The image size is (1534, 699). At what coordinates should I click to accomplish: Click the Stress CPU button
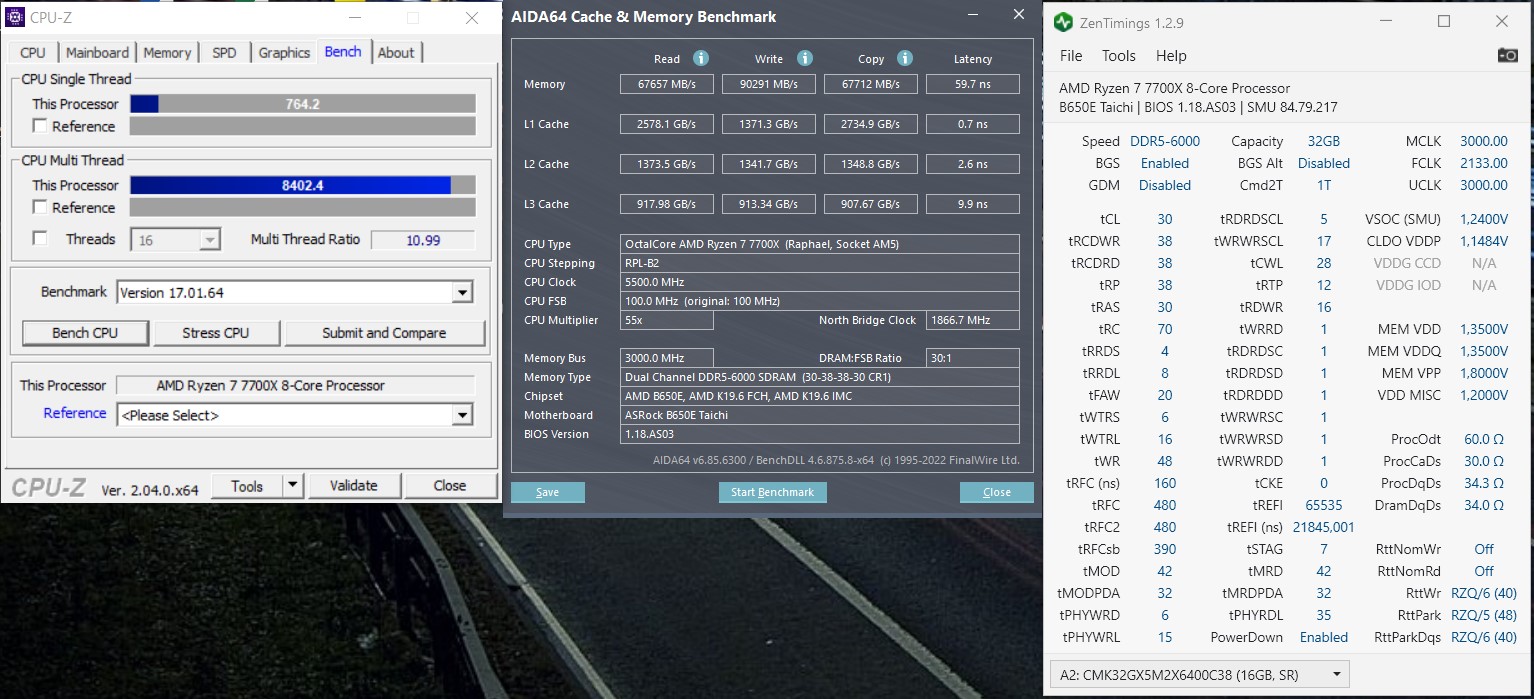[216, 333]
